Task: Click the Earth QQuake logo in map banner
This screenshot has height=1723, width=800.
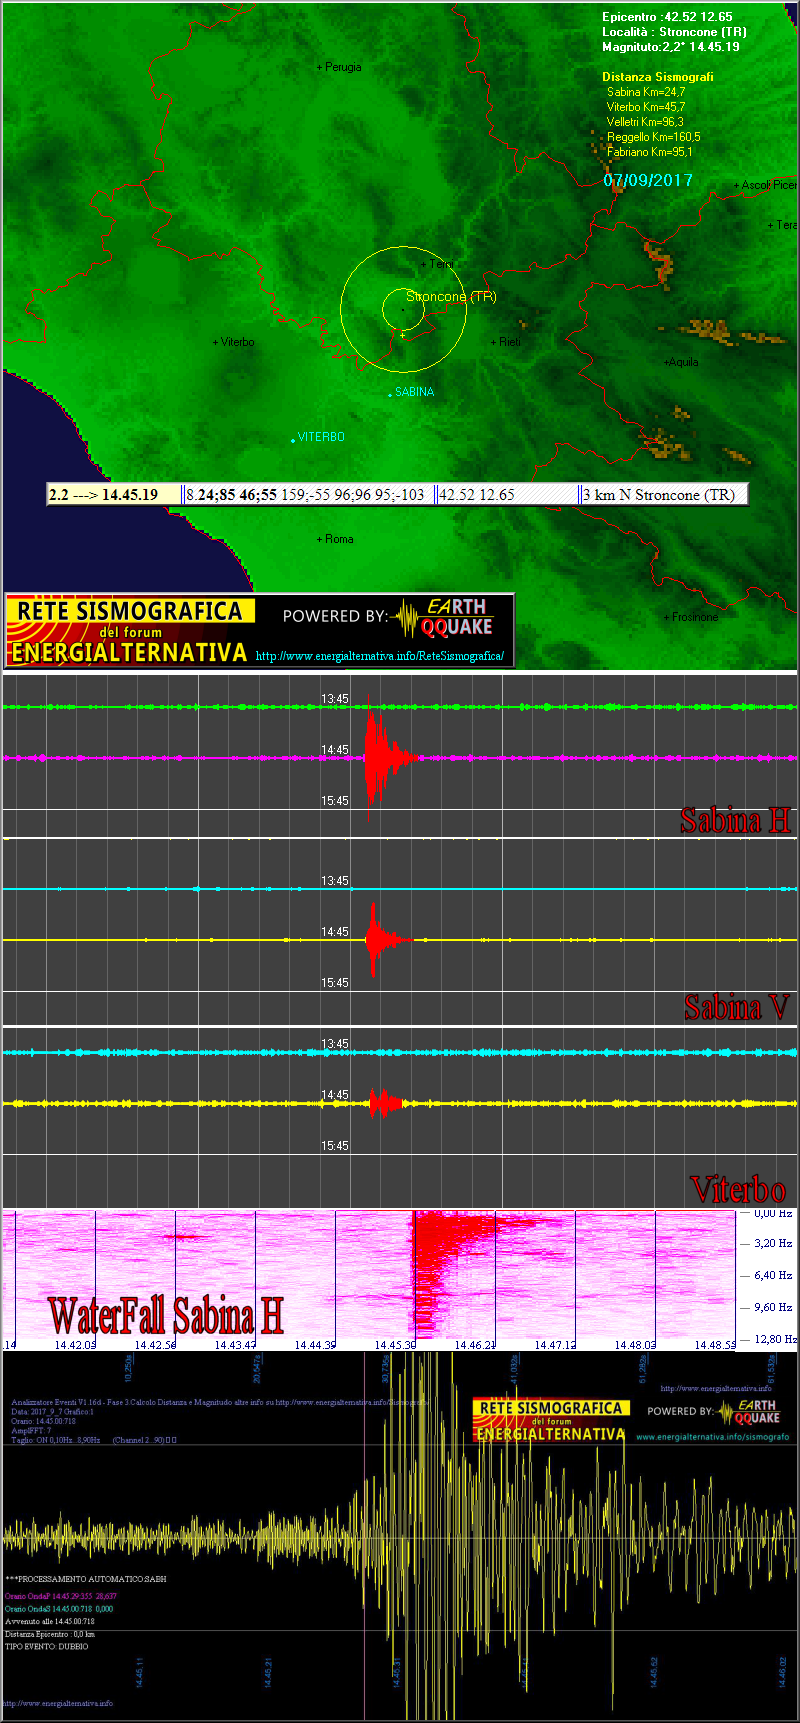Action: point(443,619)
